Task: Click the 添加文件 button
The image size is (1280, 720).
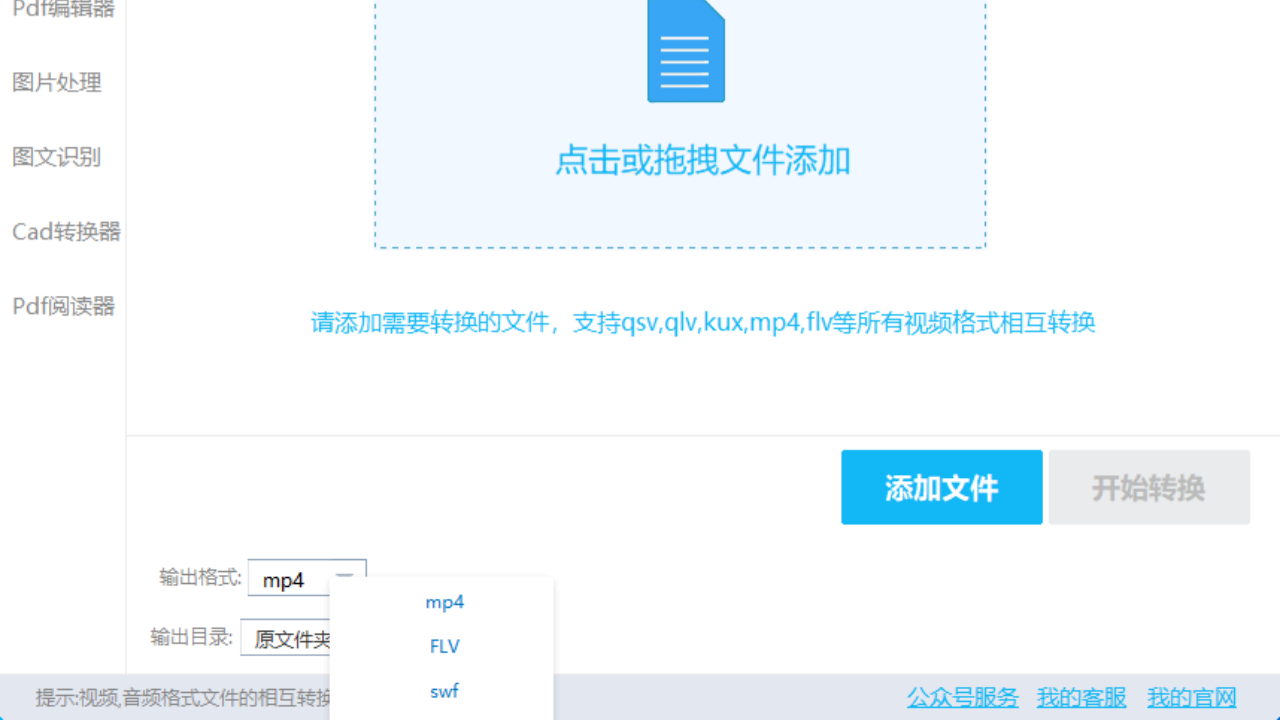Action: tap(941, 487)
